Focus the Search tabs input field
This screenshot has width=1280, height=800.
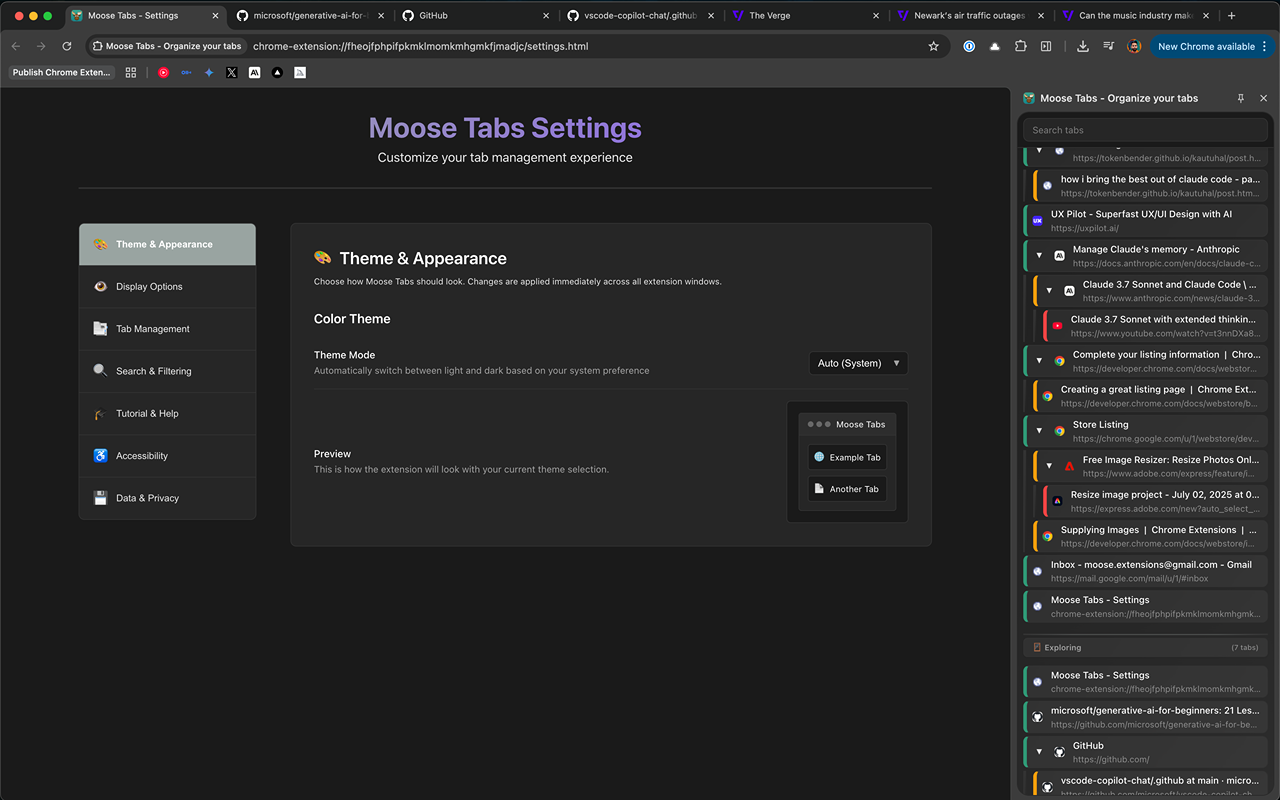click(1145, 130)
